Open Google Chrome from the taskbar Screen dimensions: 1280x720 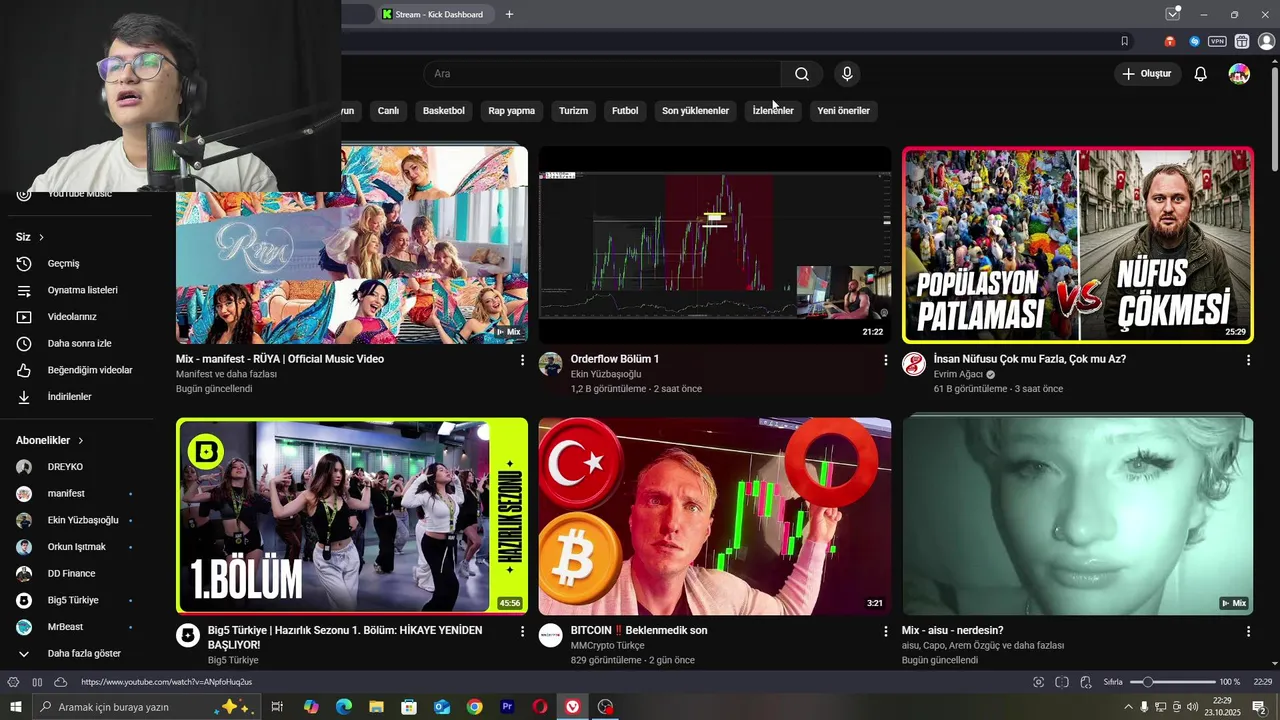tap(474, 707)
